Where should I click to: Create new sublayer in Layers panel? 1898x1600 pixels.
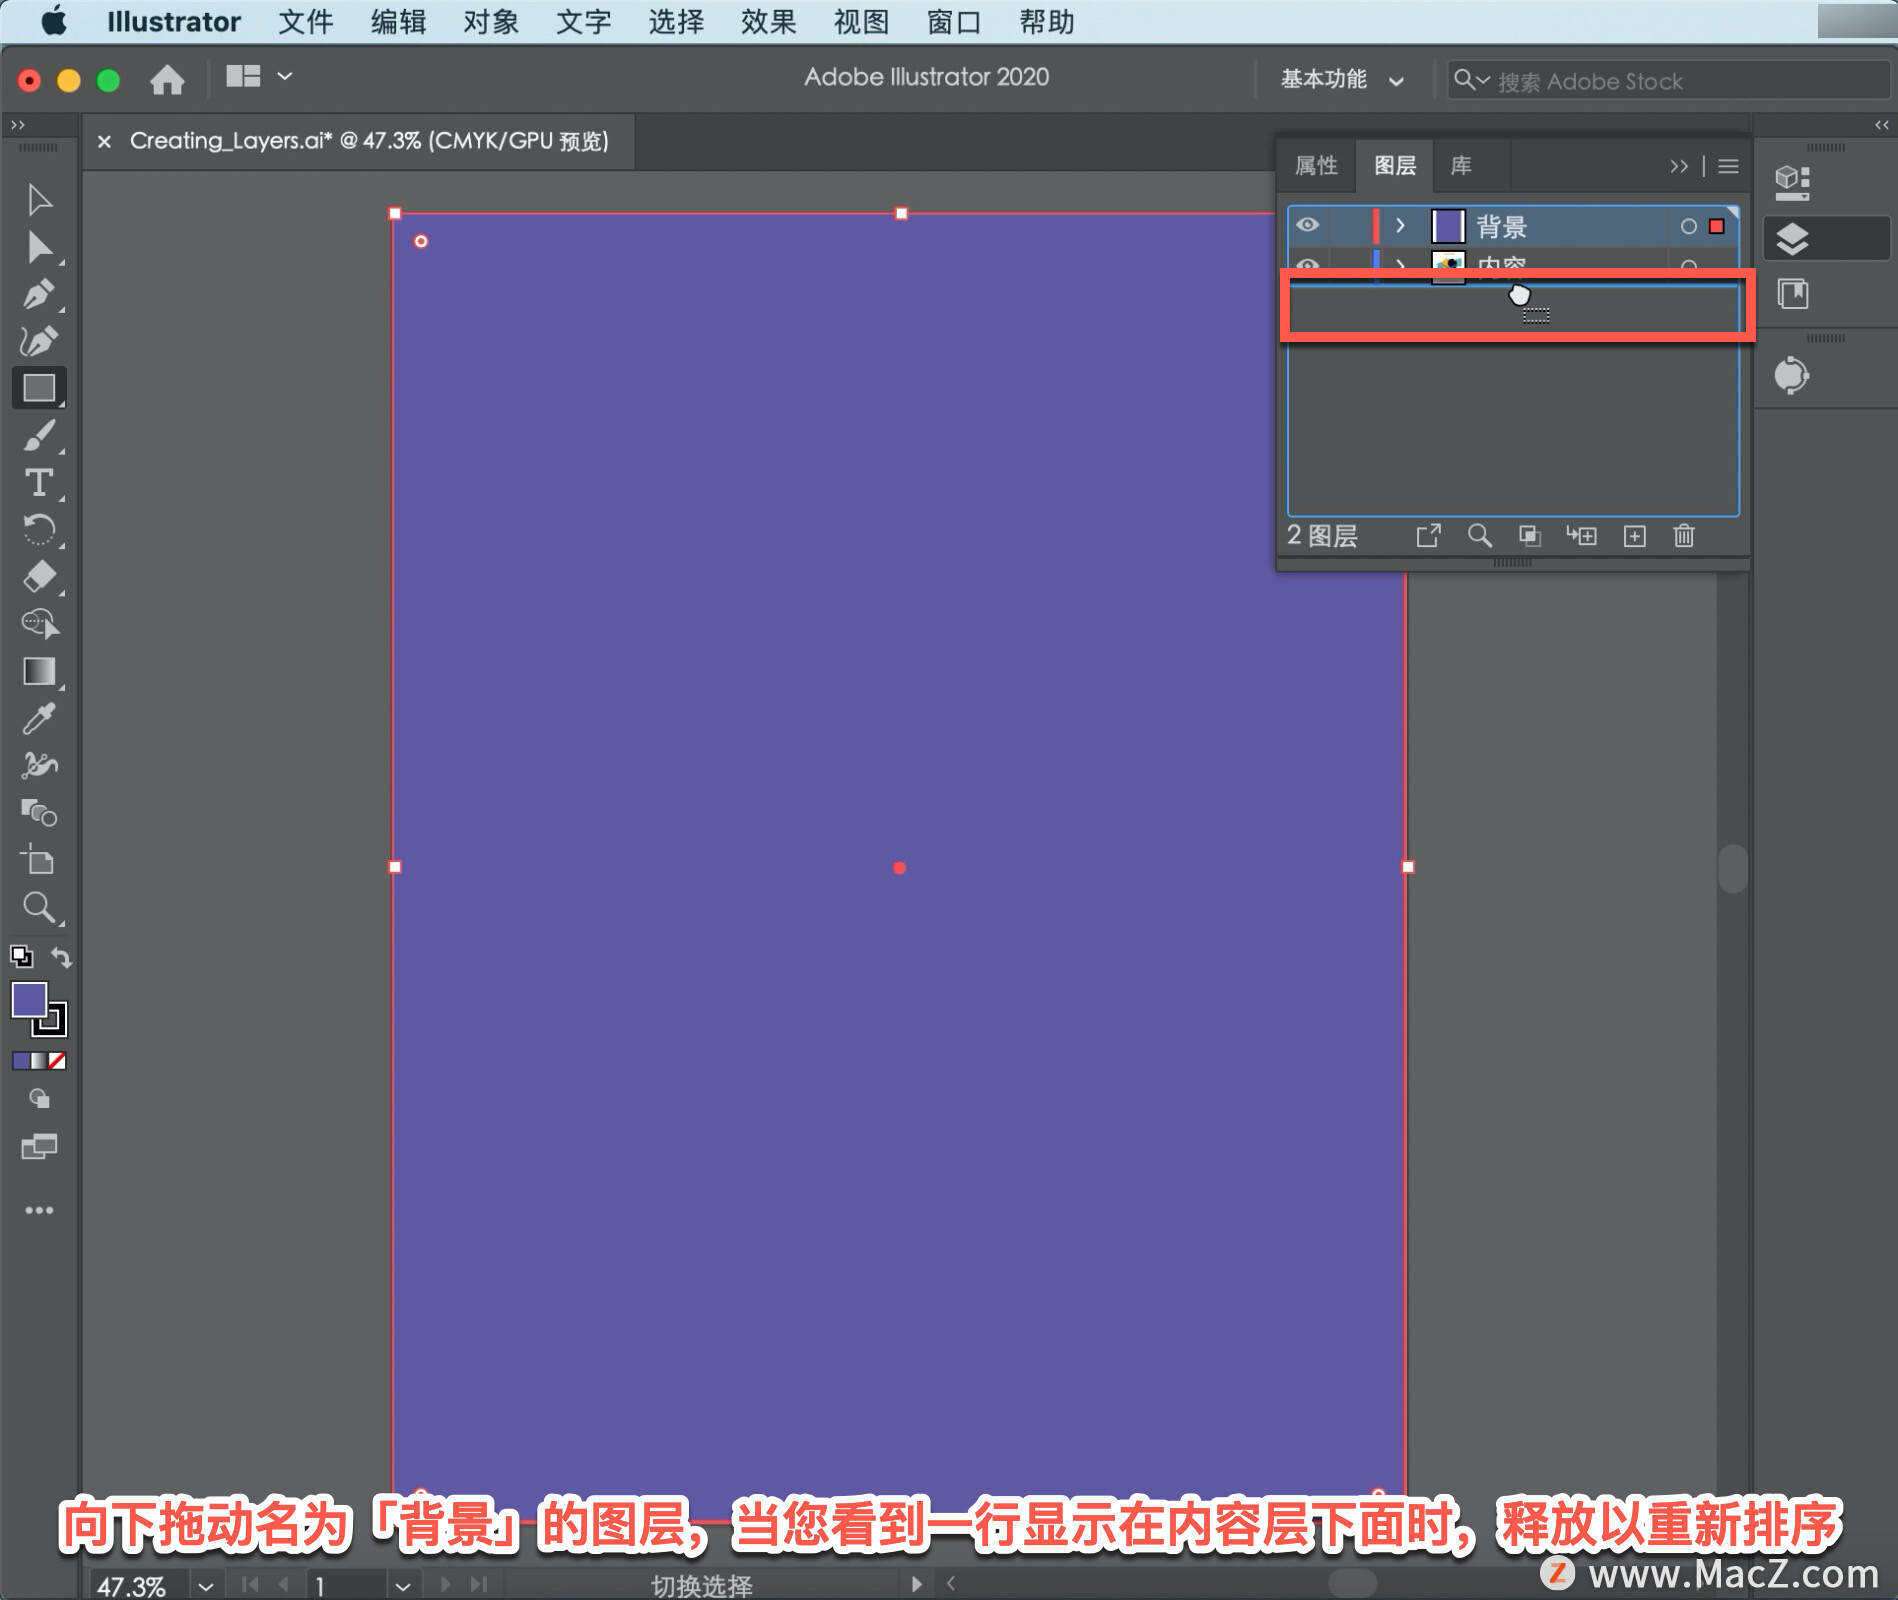point(1581,536)
